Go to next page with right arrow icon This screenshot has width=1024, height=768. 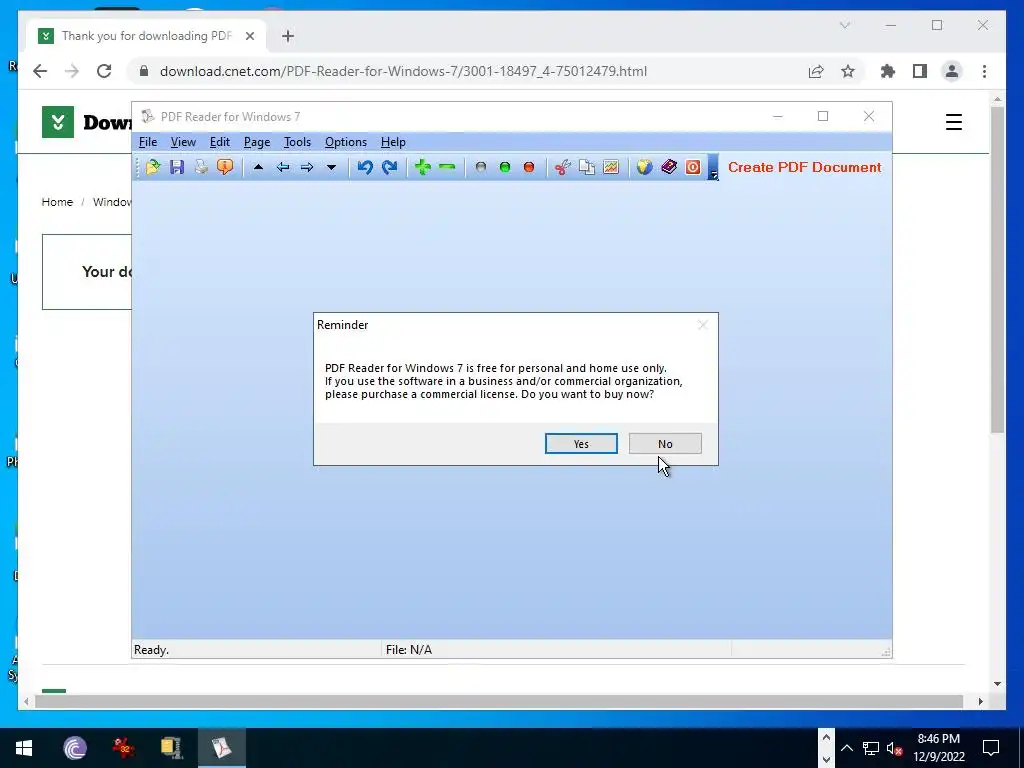[307, 167]
